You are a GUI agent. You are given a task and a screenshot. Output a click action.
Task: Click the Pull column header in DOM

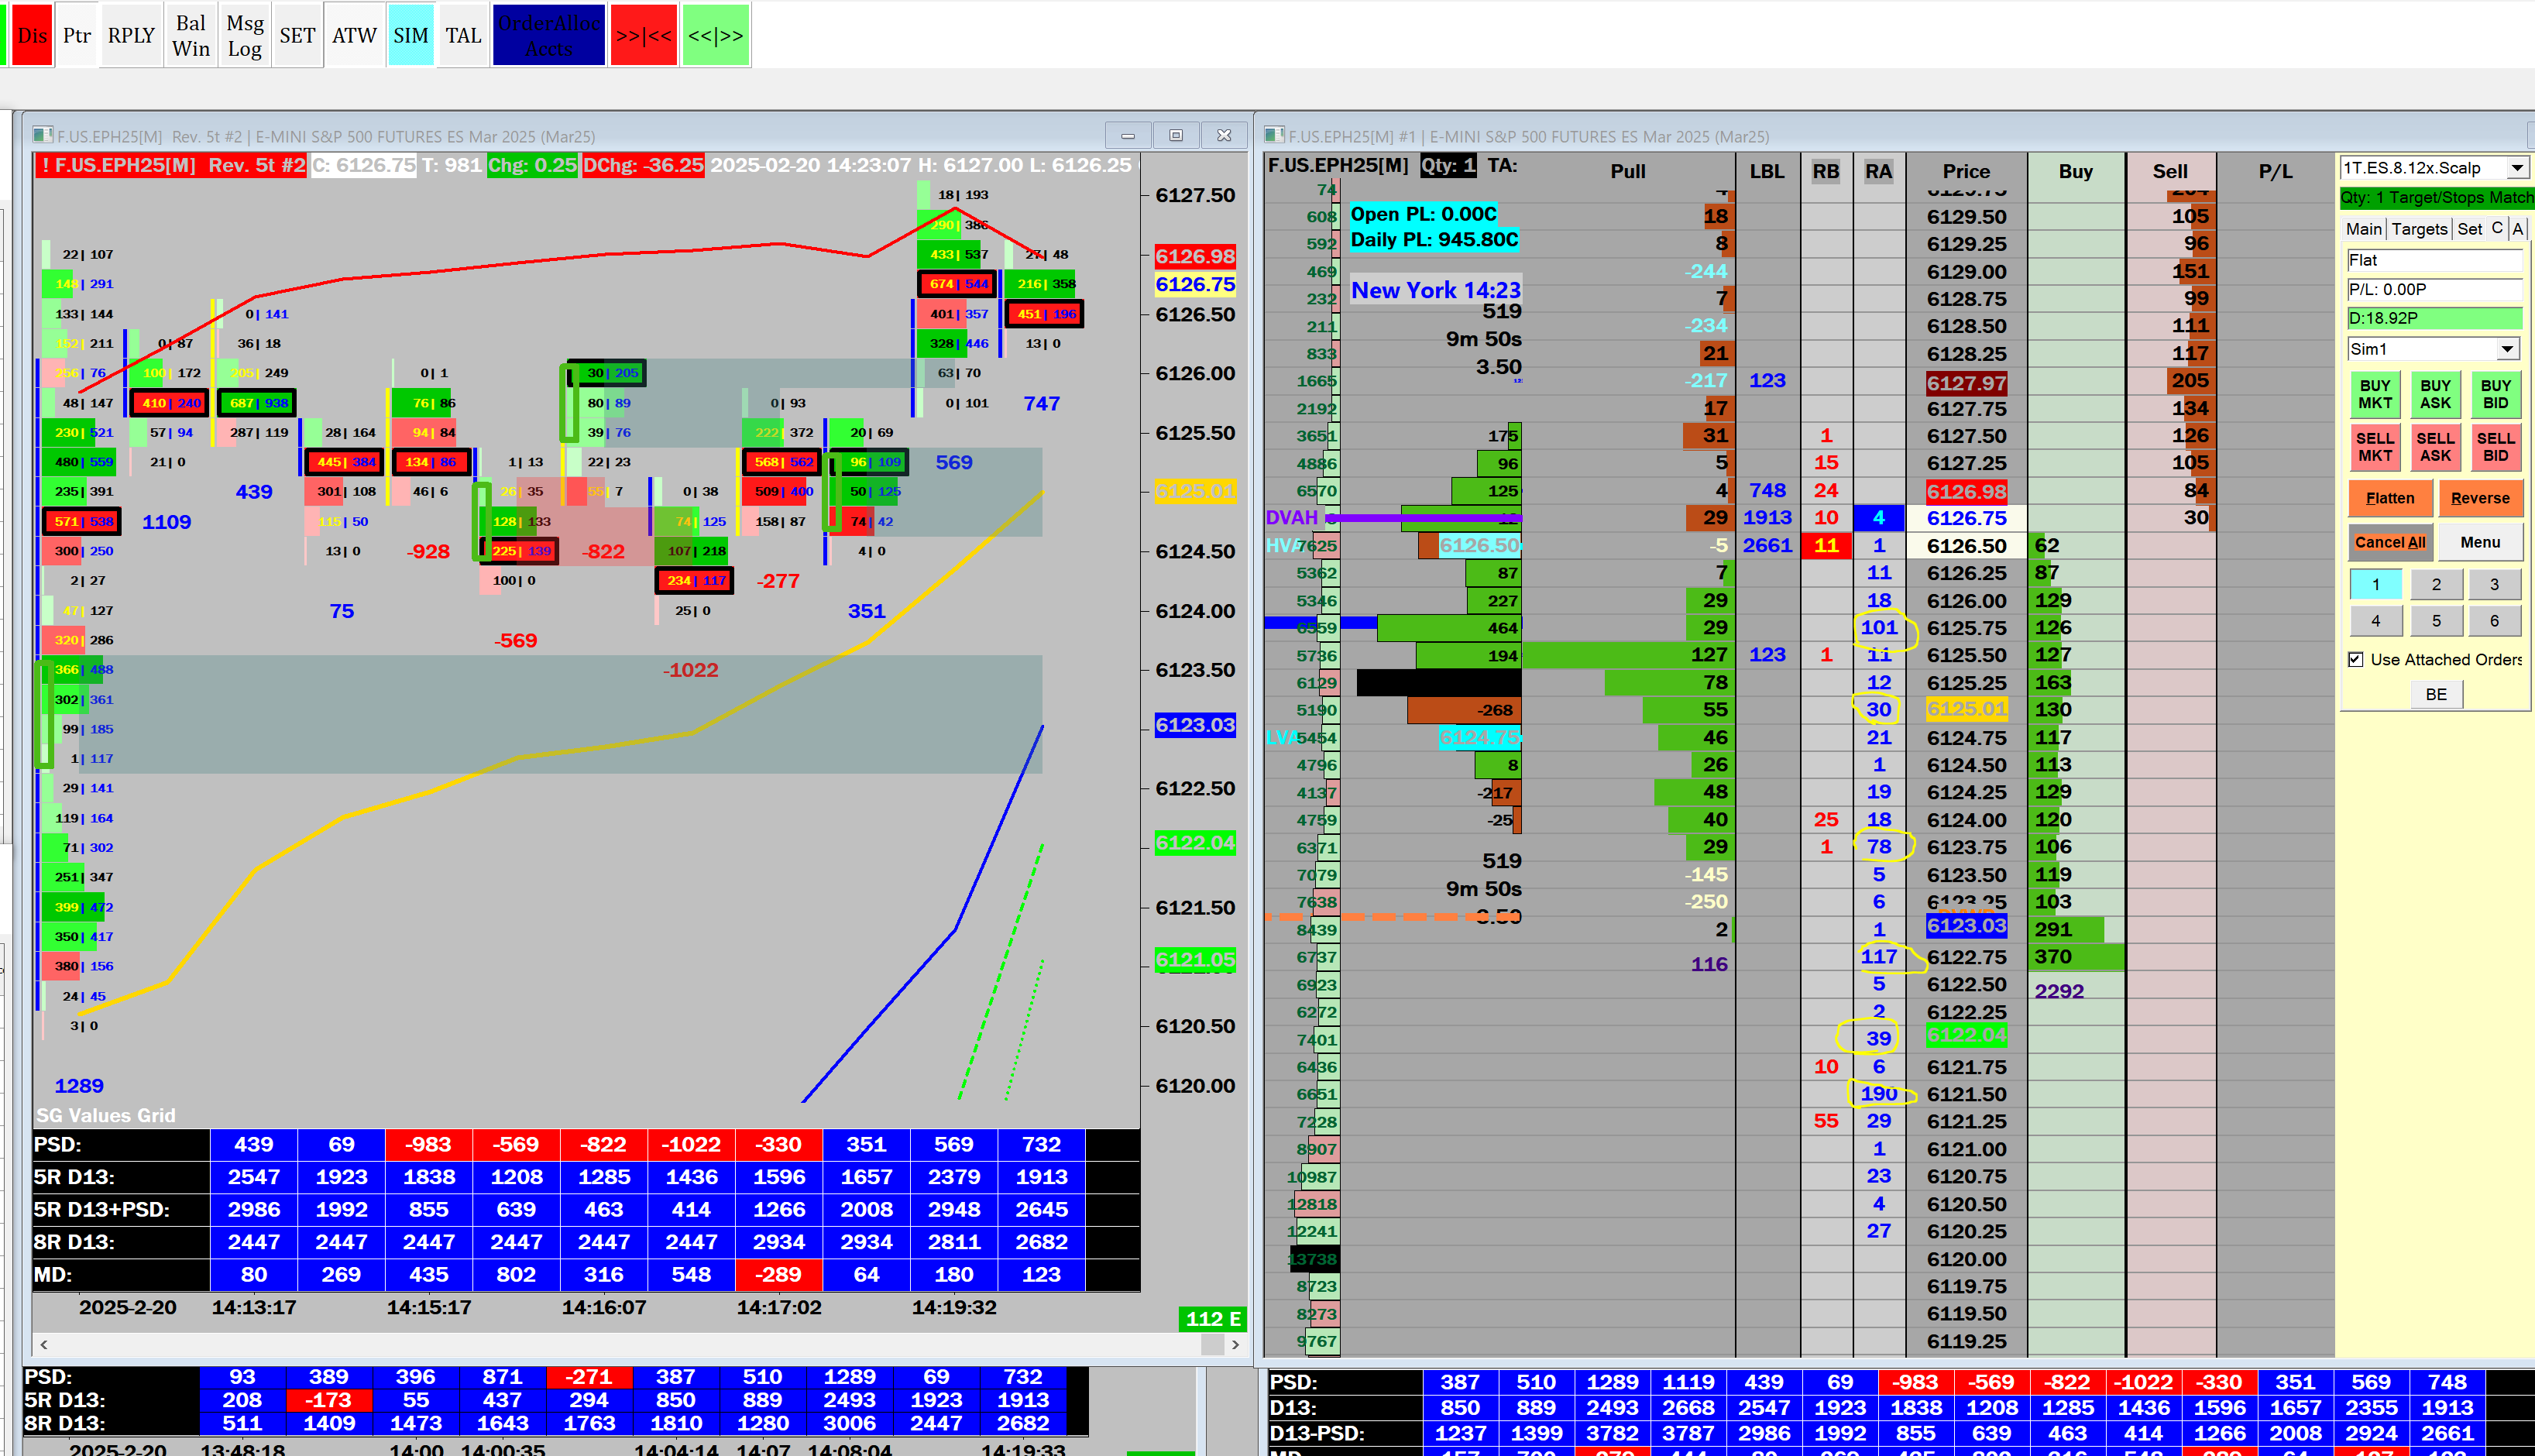pos(1627,171)
